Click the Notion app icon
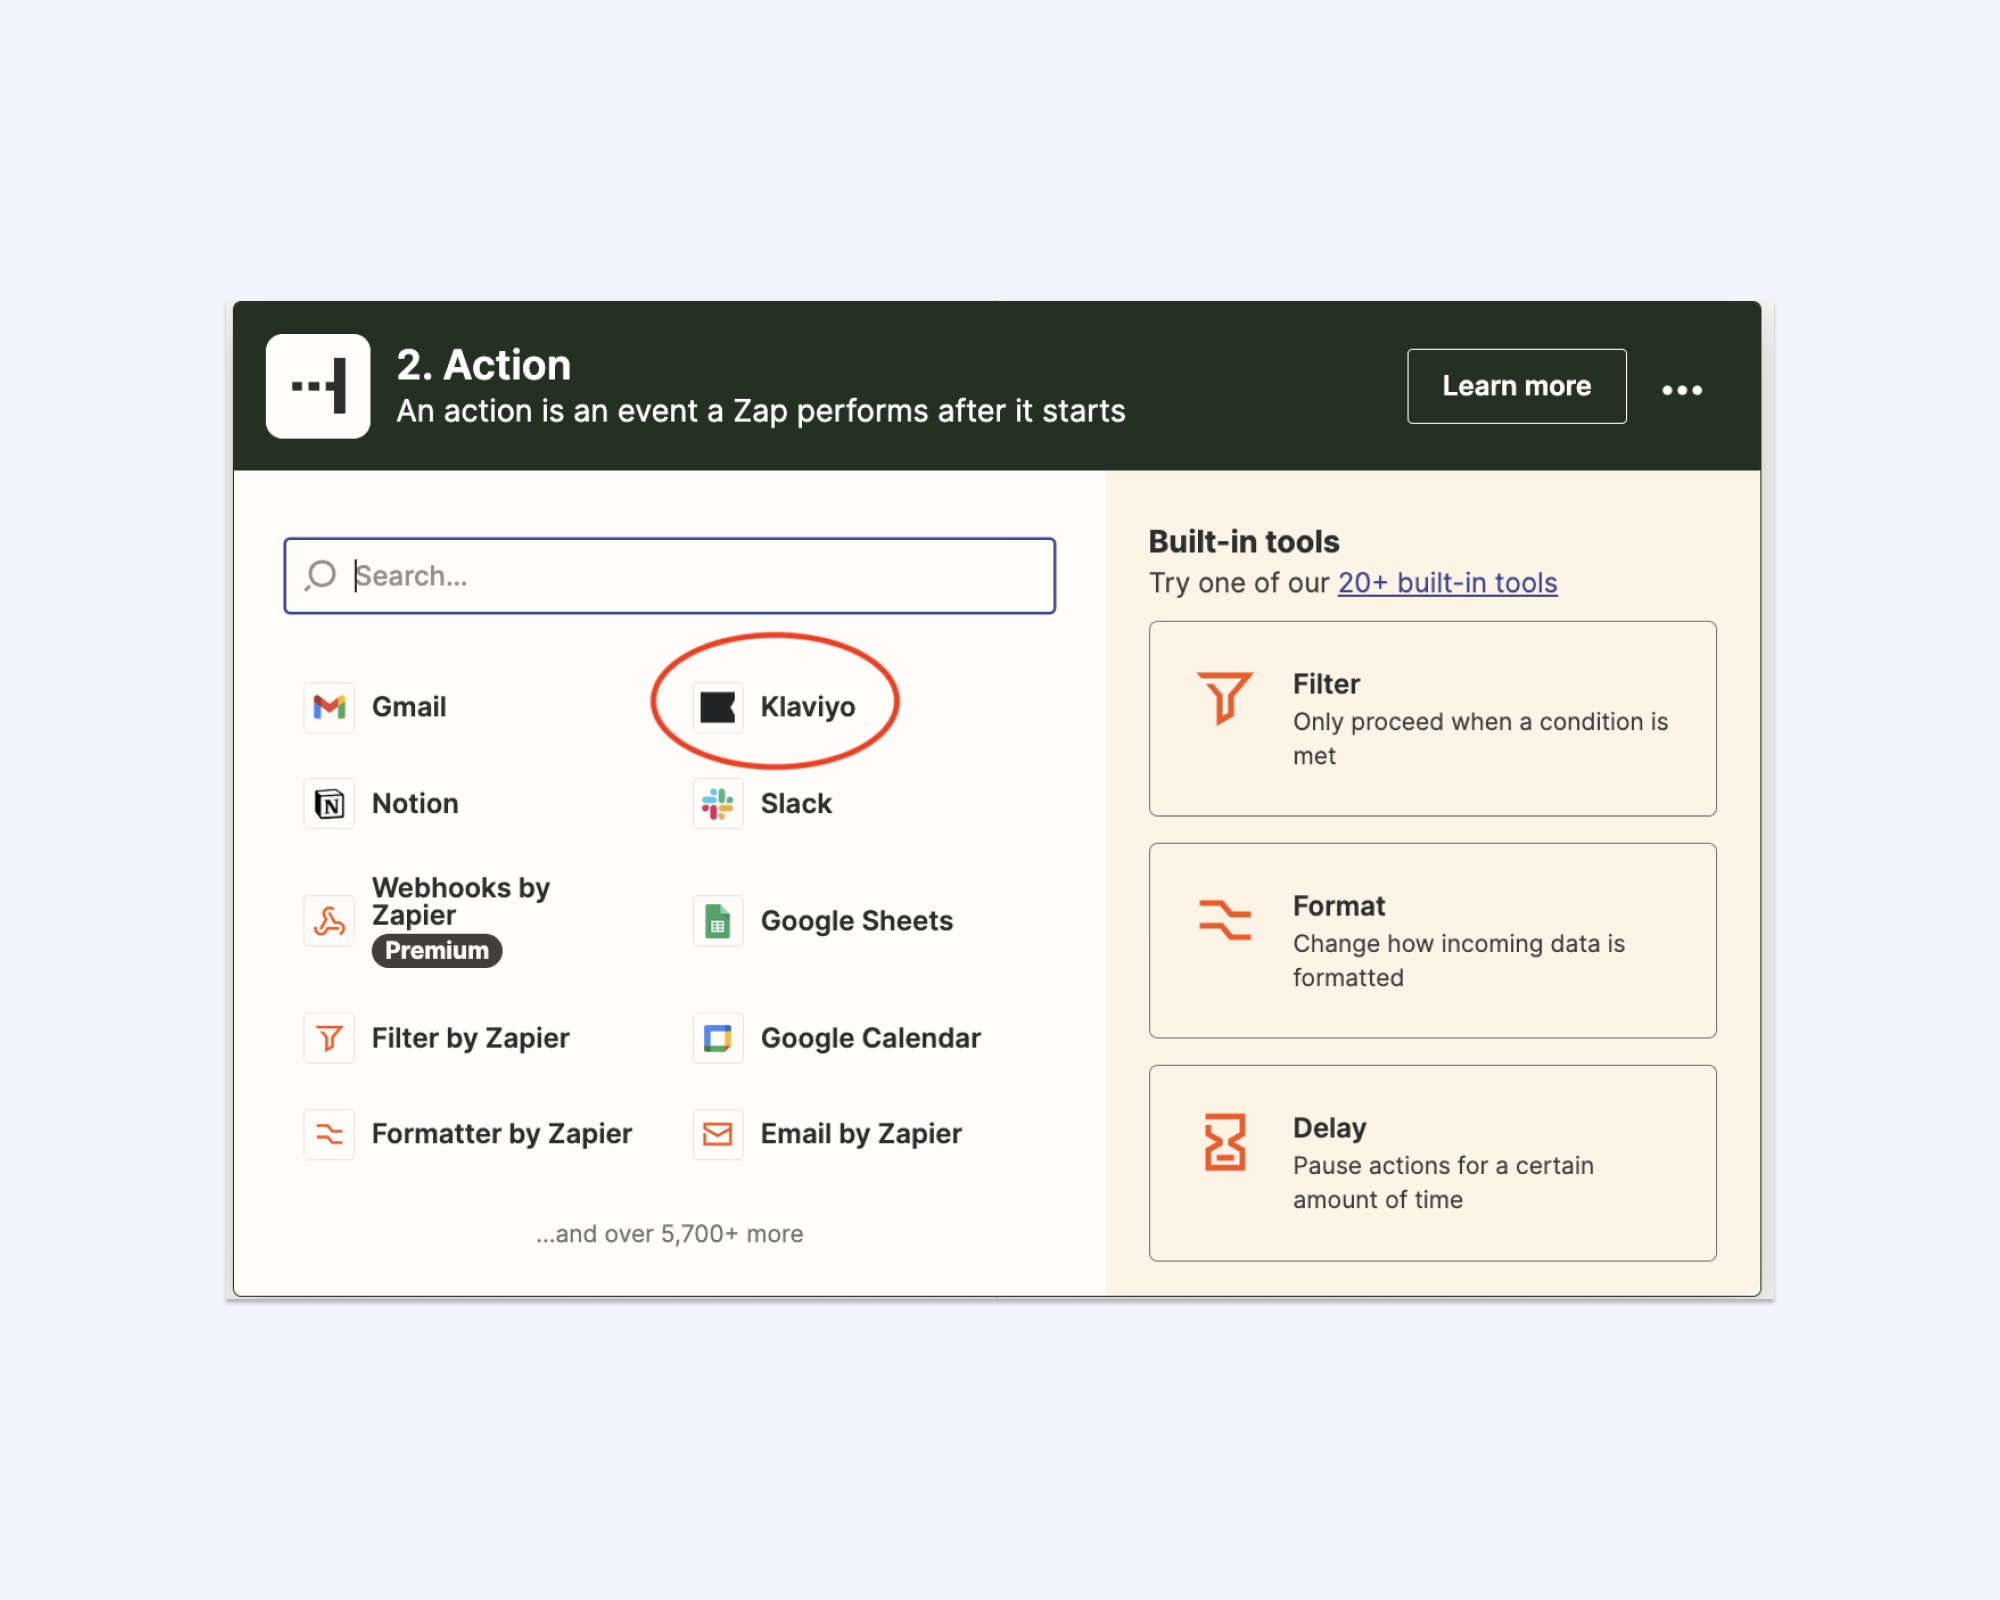 click(329, 804)
